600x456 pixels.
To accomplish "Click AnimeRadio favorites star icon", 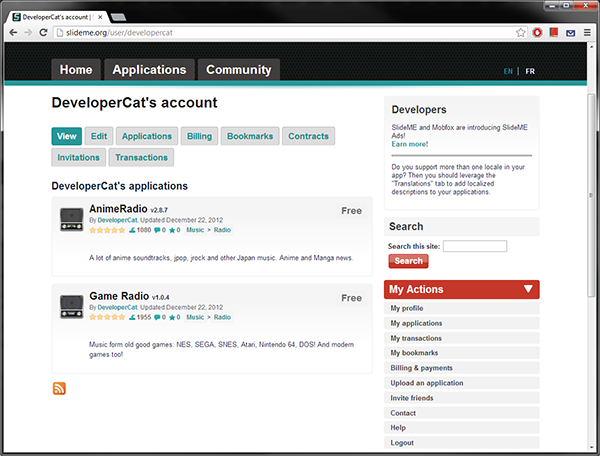I will point(172,230).
